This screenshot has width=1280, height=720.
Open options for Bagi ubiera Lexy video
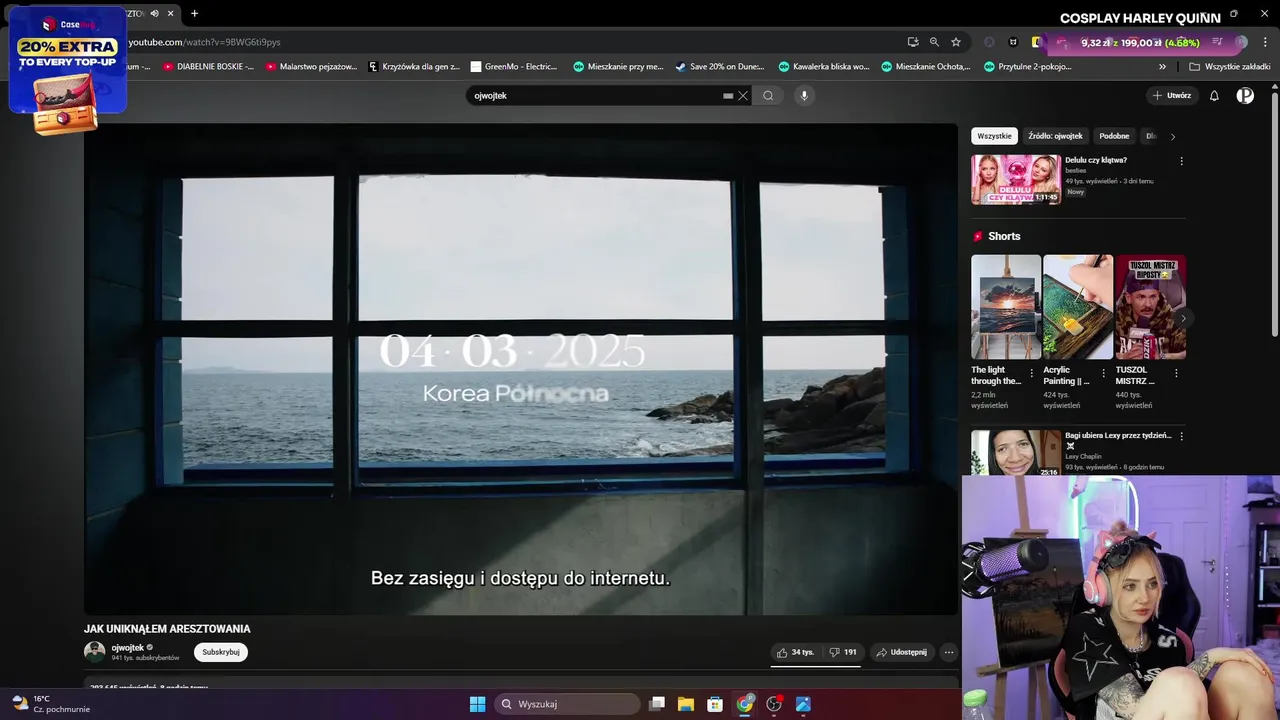(1181, 436)
